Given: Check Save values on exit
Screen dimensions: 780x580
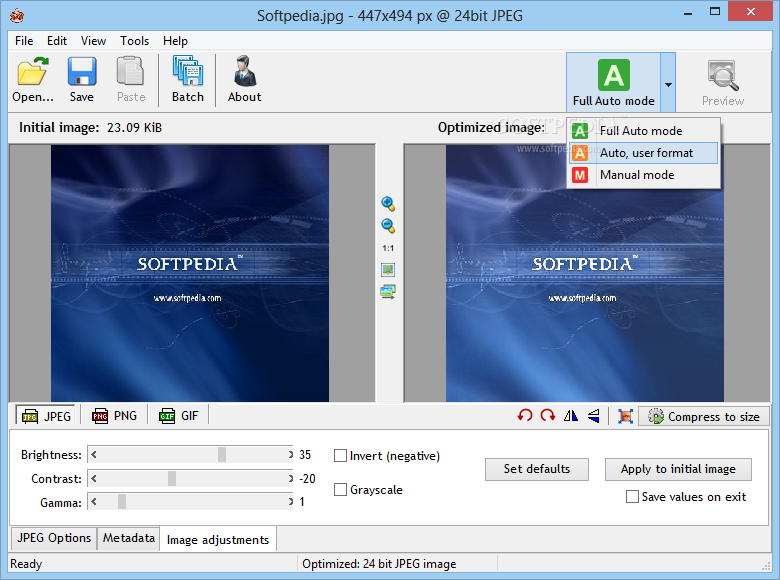Looking at the screenshot, I should (632, 496).
